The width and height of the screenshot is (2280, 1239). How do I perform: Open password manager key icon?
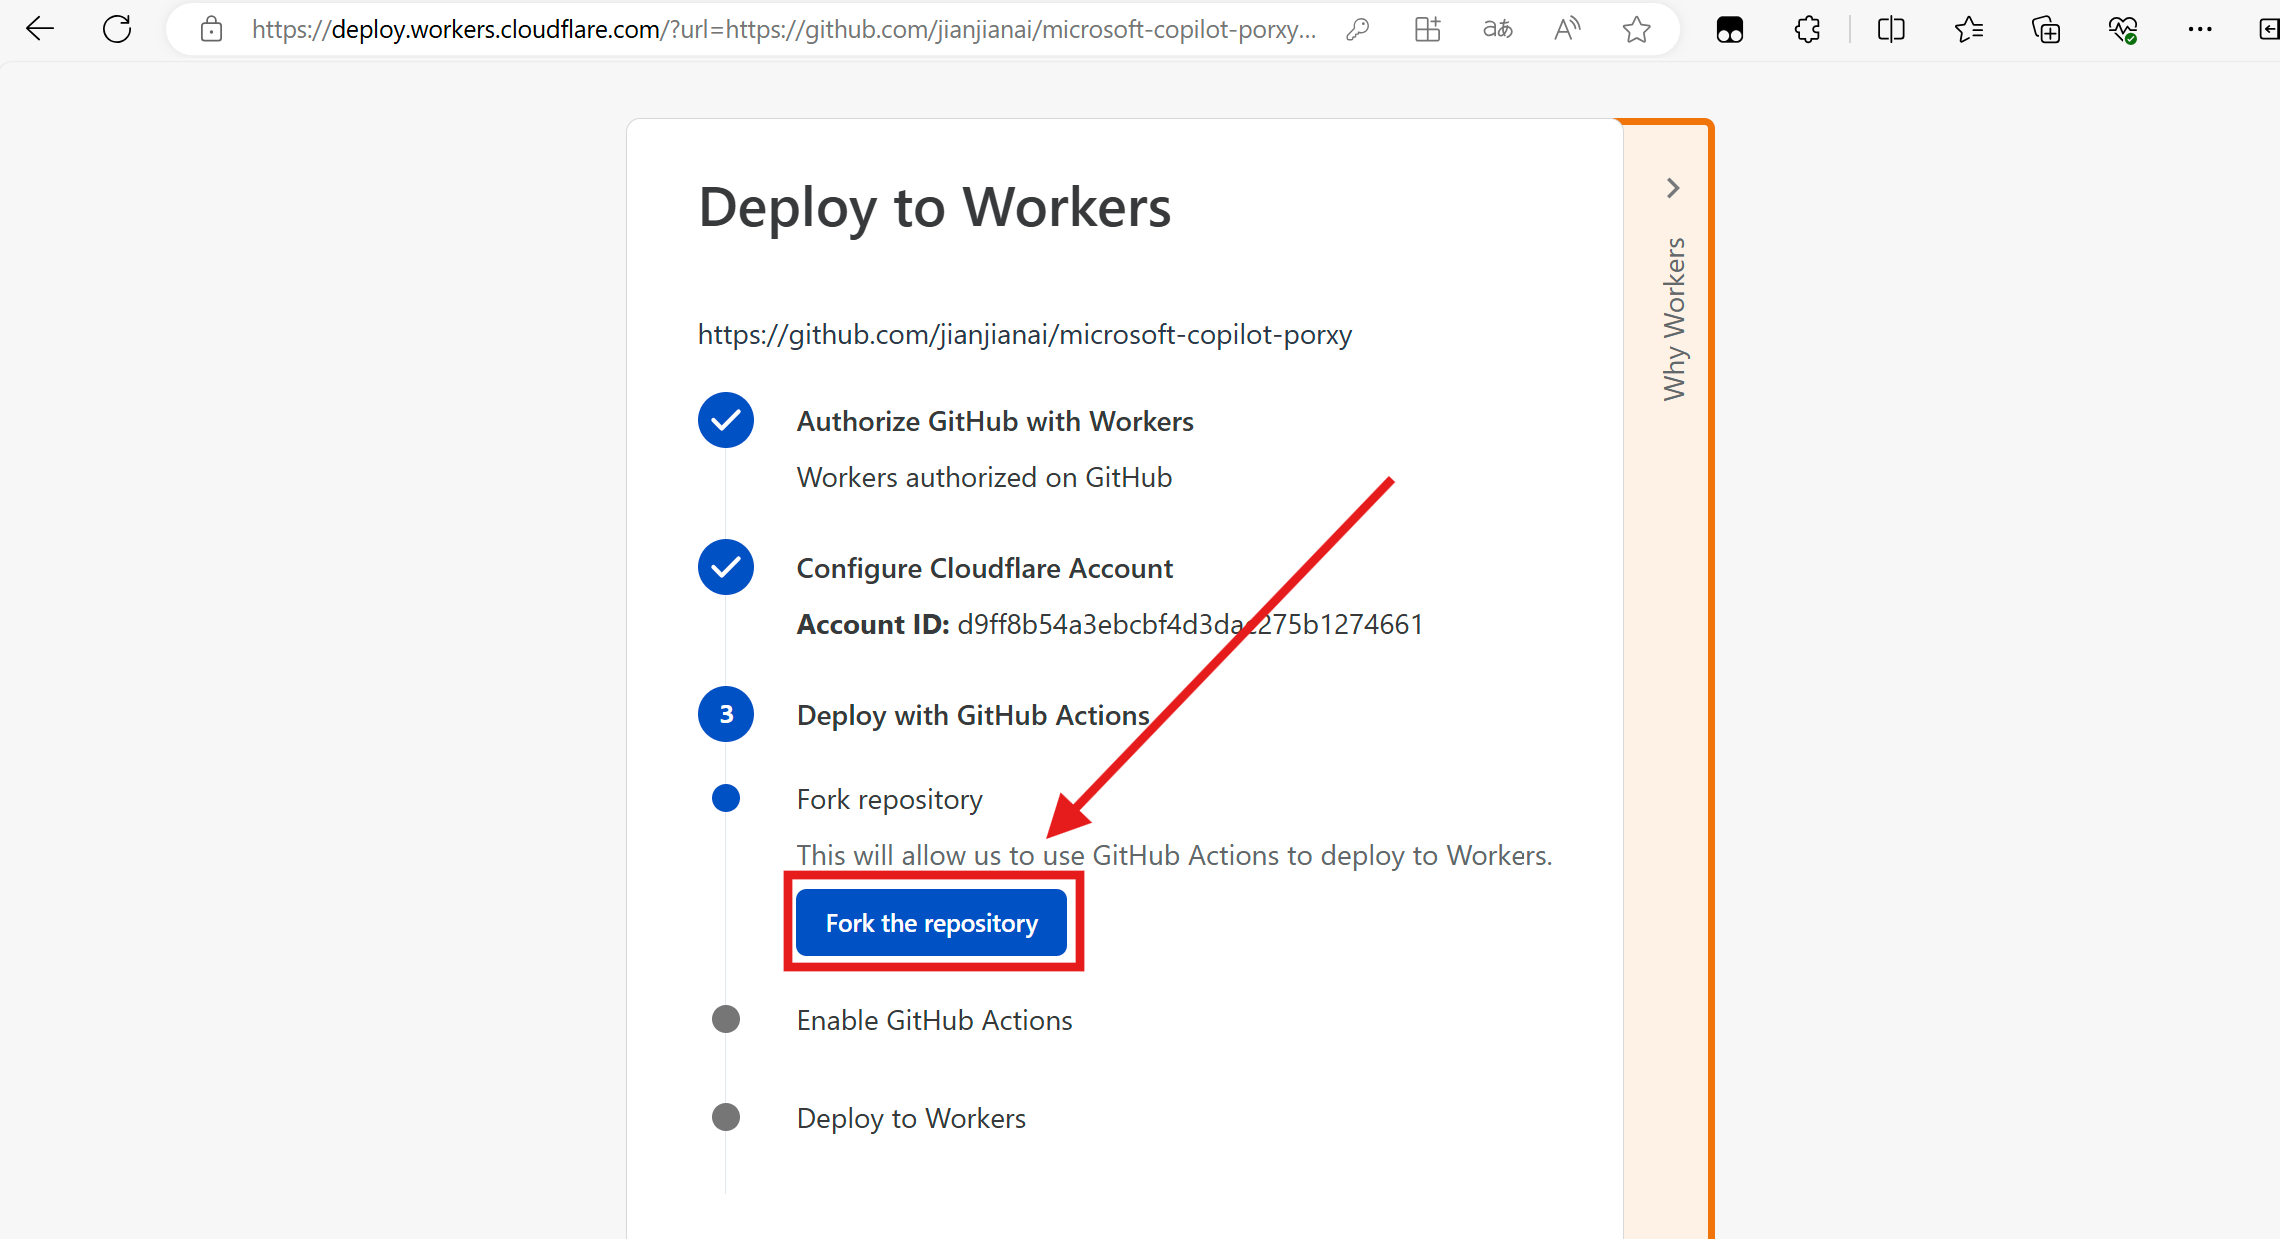coord(1357,30)
